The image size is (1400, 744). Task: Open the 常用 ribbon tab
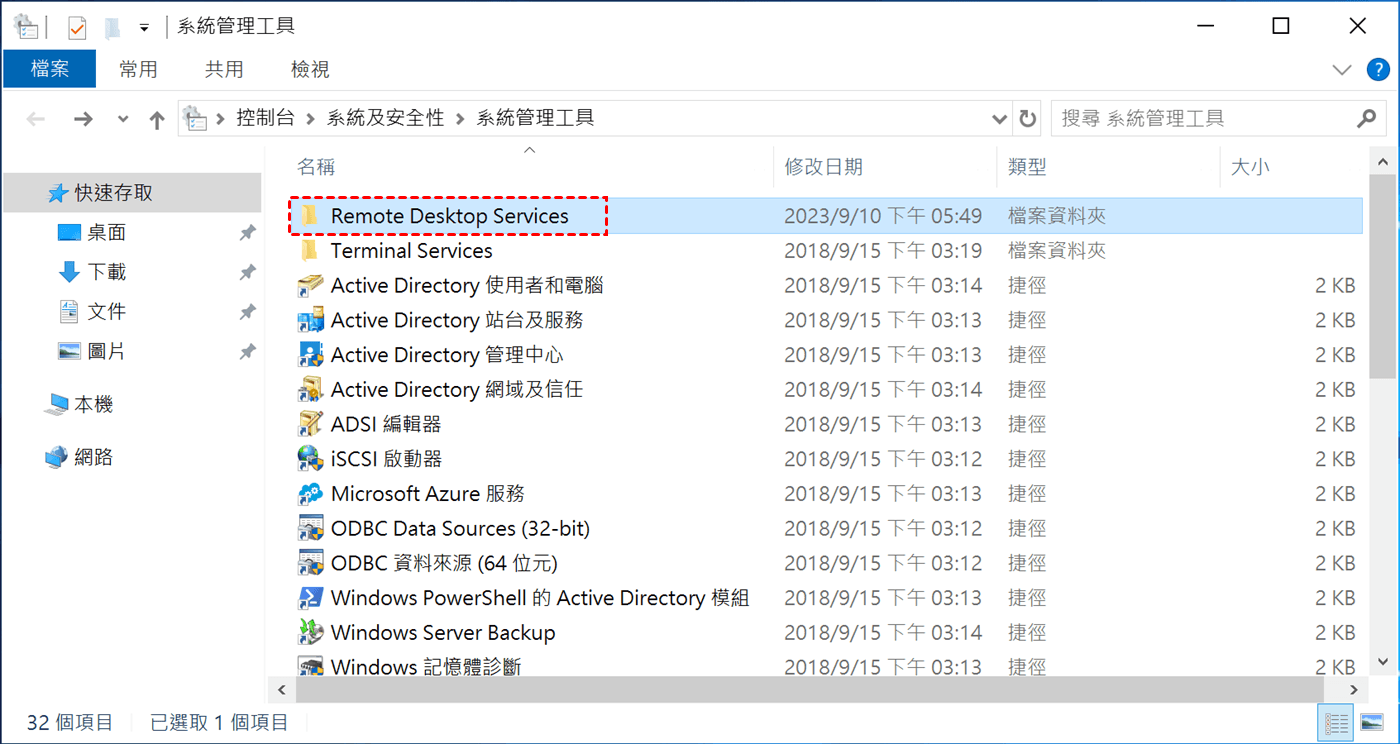(x=138, y=69)
